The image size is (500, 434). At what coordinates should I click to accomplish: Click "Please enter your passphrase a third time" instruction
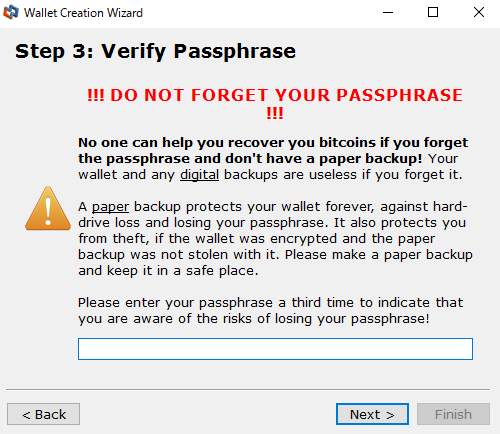tap(215, 303)
